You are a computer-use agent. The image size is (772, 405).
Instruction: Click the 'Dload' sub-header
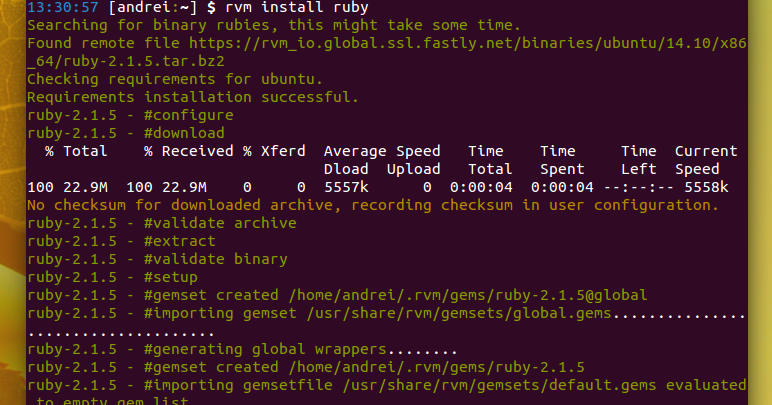(346, 169)
